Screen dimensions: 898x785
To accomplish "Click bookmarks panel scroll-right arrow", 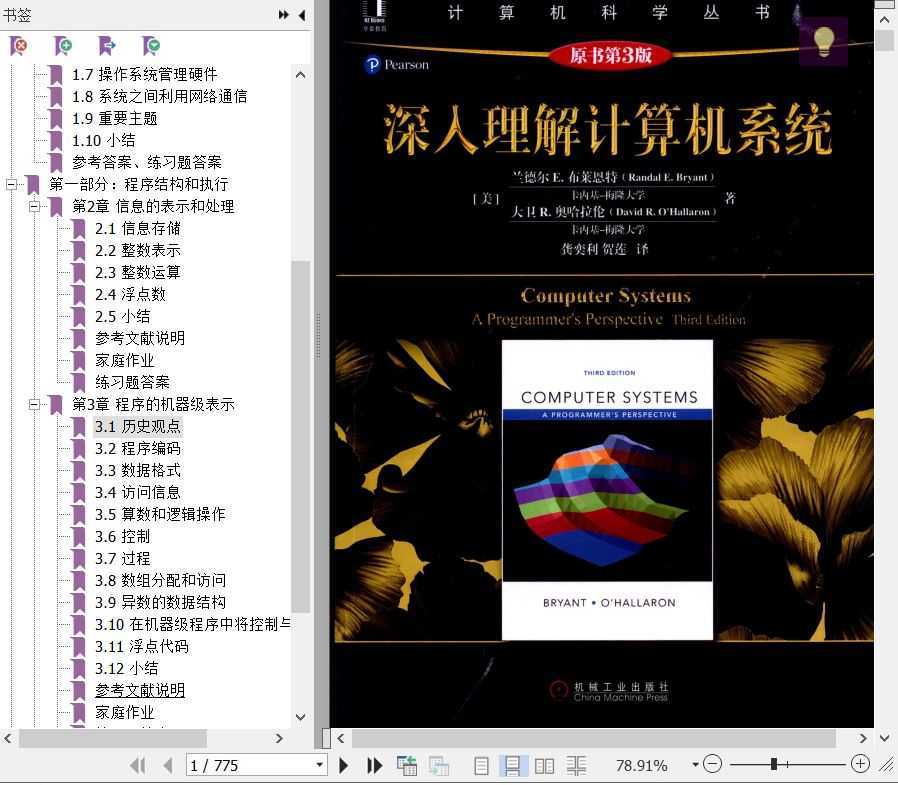I will coord(279,739).
